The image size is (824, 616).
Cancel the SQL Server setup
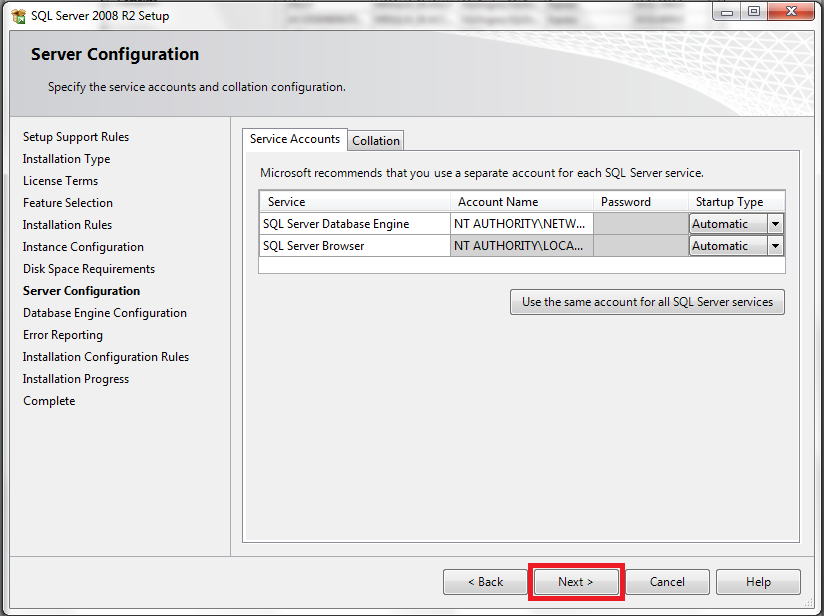(667, 582)
